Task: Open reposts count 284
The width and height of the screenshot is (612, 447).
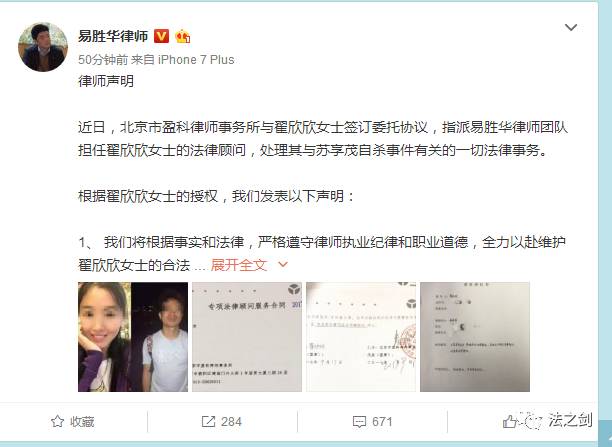Action: pos(231,422)
